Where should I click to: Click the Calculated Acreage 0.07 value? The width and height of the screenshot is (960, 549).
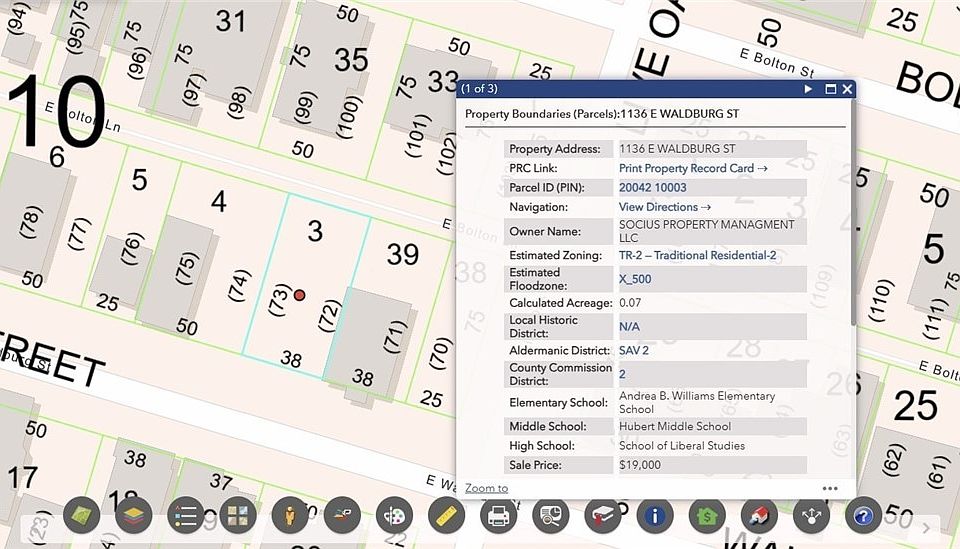click(x=630, y=302)
